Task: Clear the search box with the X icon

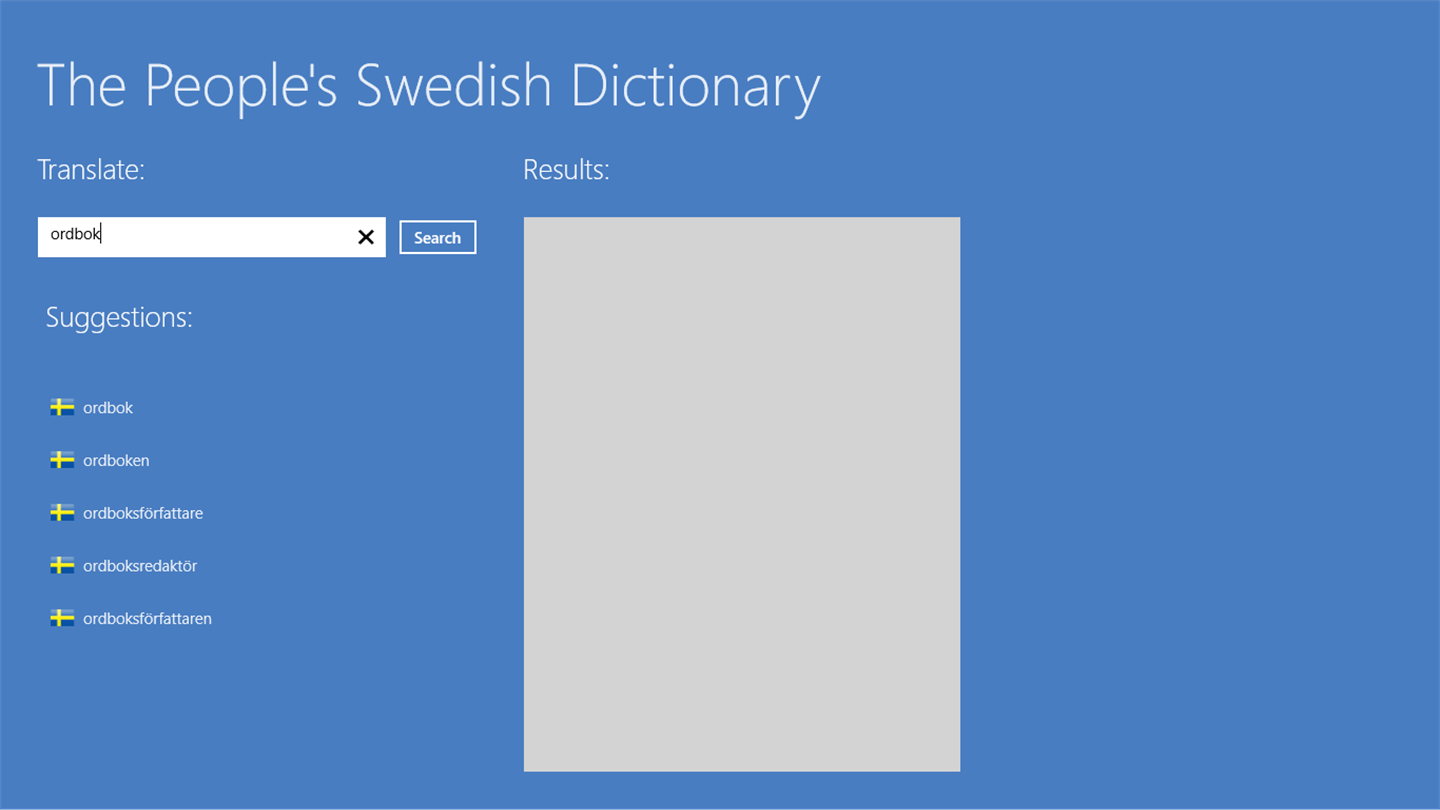Action: (x=366, y=237)
